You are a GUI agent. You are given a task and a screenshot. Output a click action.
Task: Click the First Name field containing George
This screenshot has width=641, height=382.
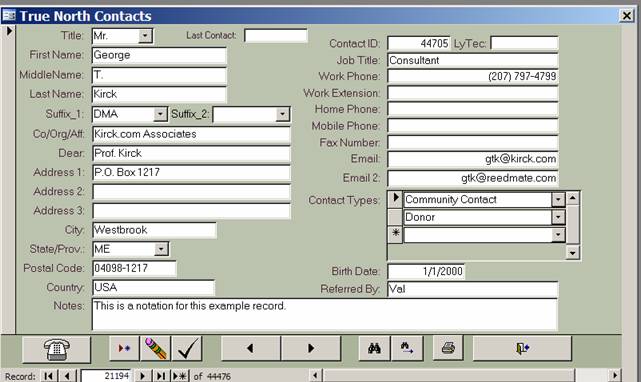(x=159, y=55)
